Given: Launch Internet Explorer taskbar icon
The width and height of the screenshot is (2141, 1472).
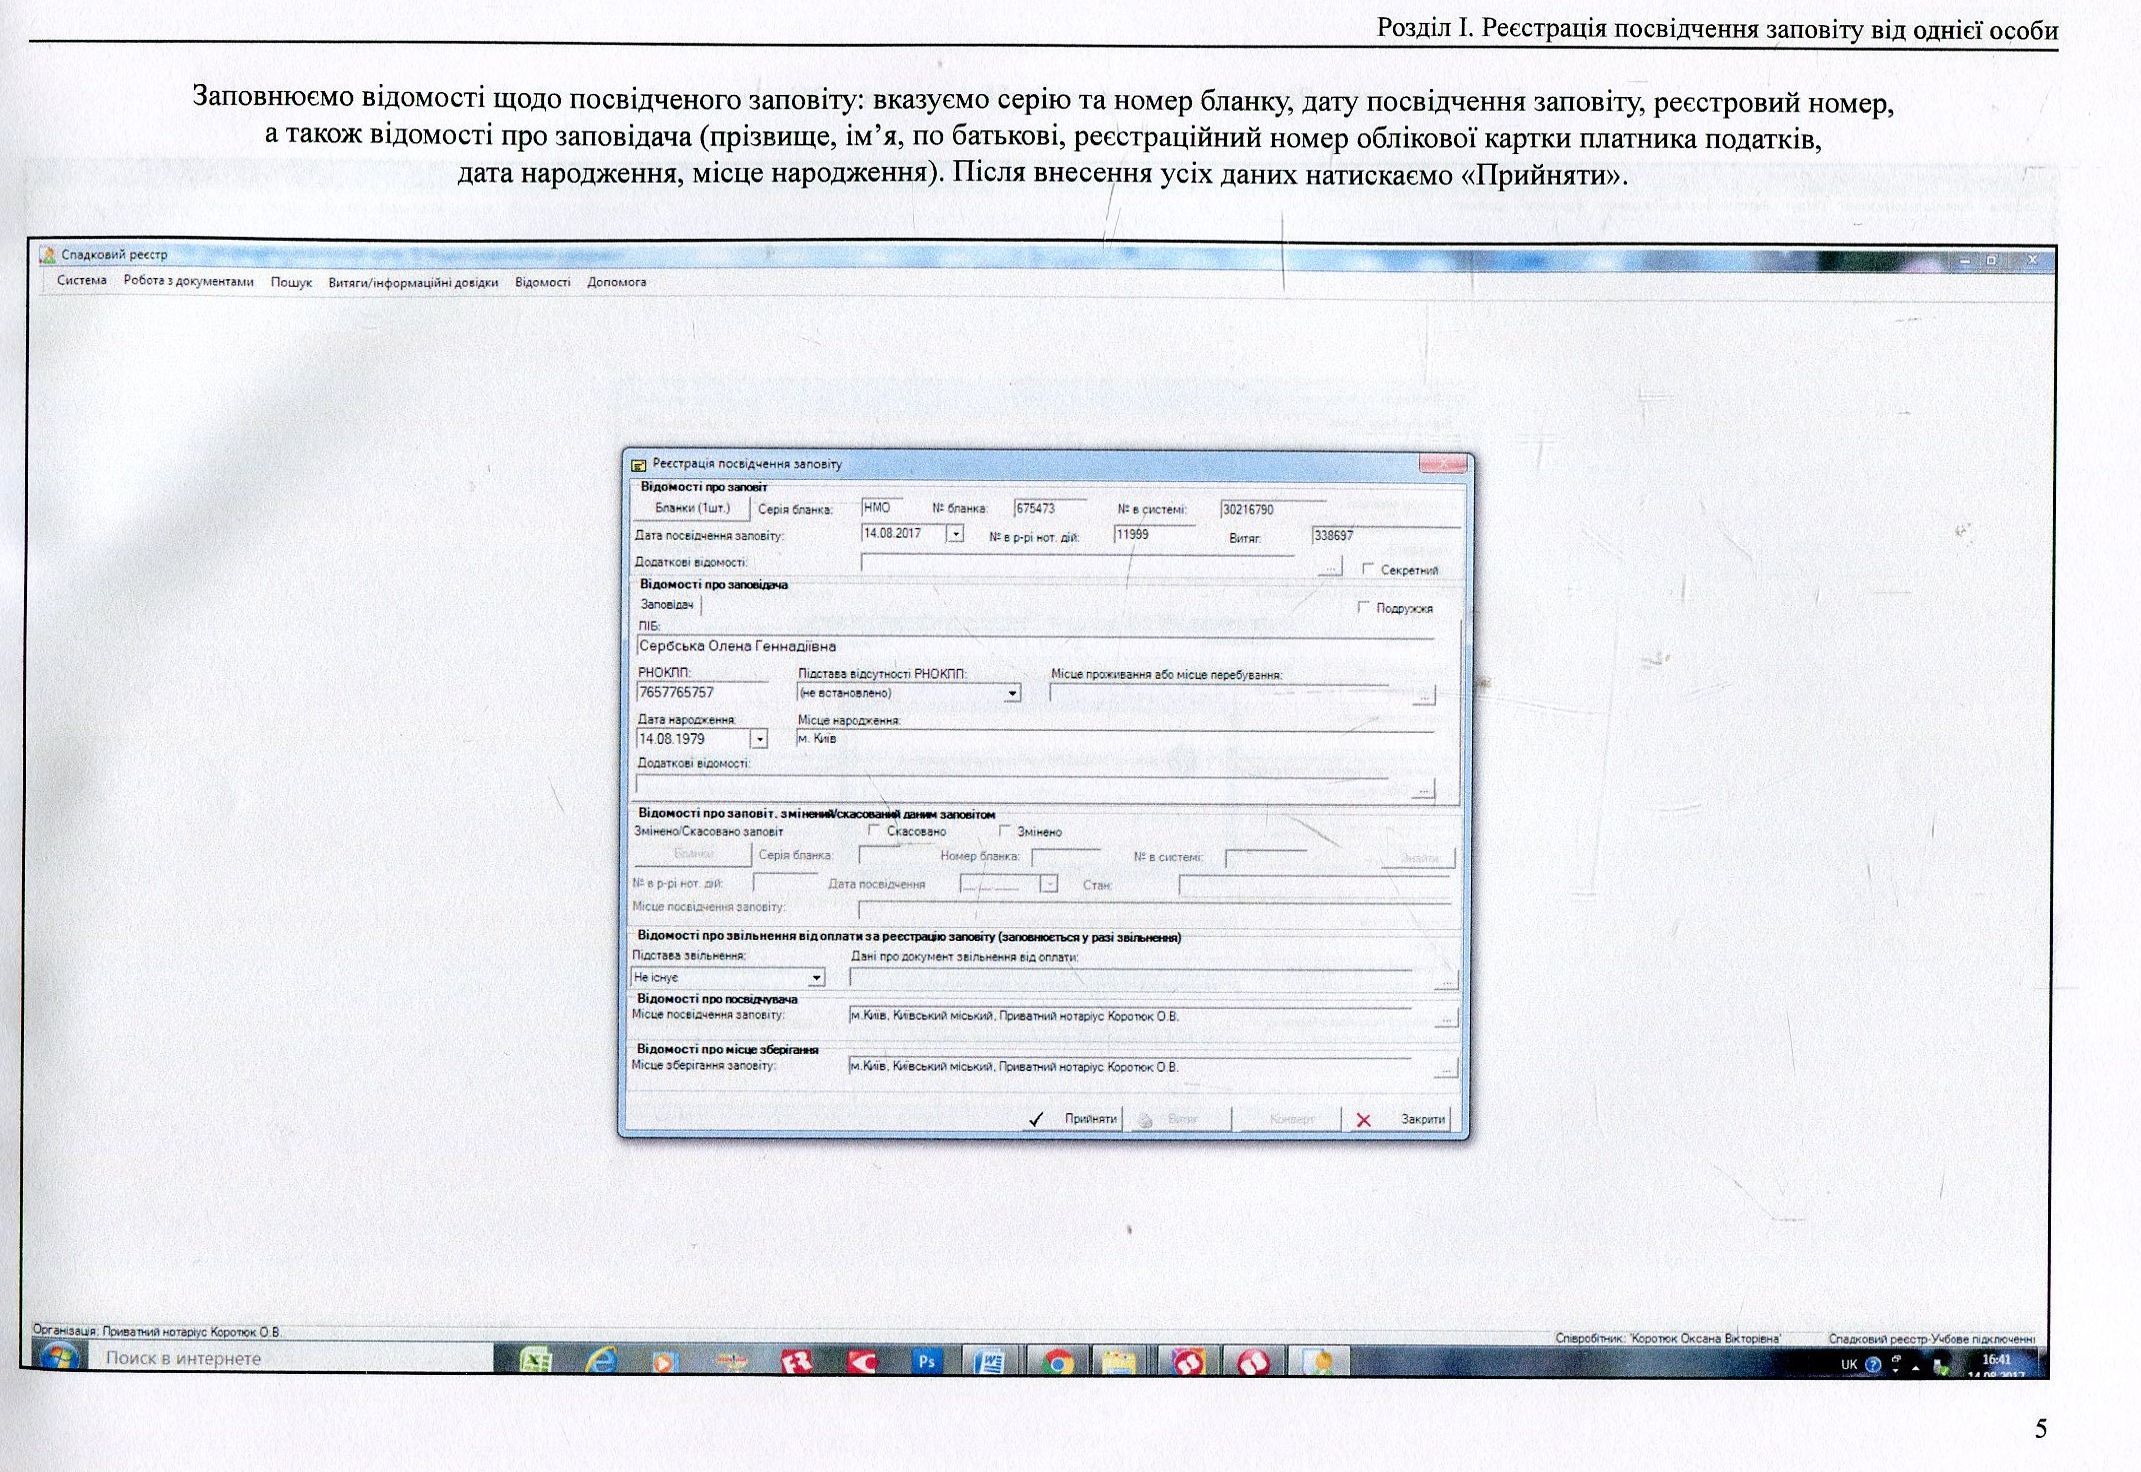Looking at the screenshot, I should click(x=601, y=1362).
